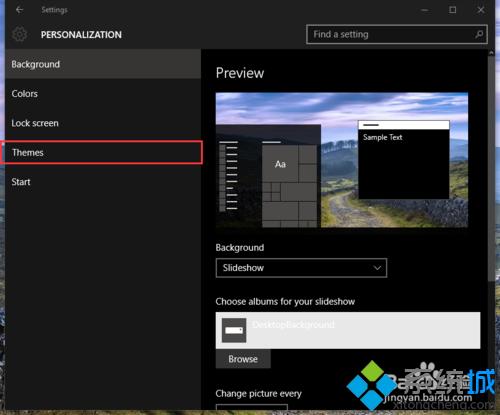Minimize the Settings window
500x415 pixels.
tap(425, 10)
